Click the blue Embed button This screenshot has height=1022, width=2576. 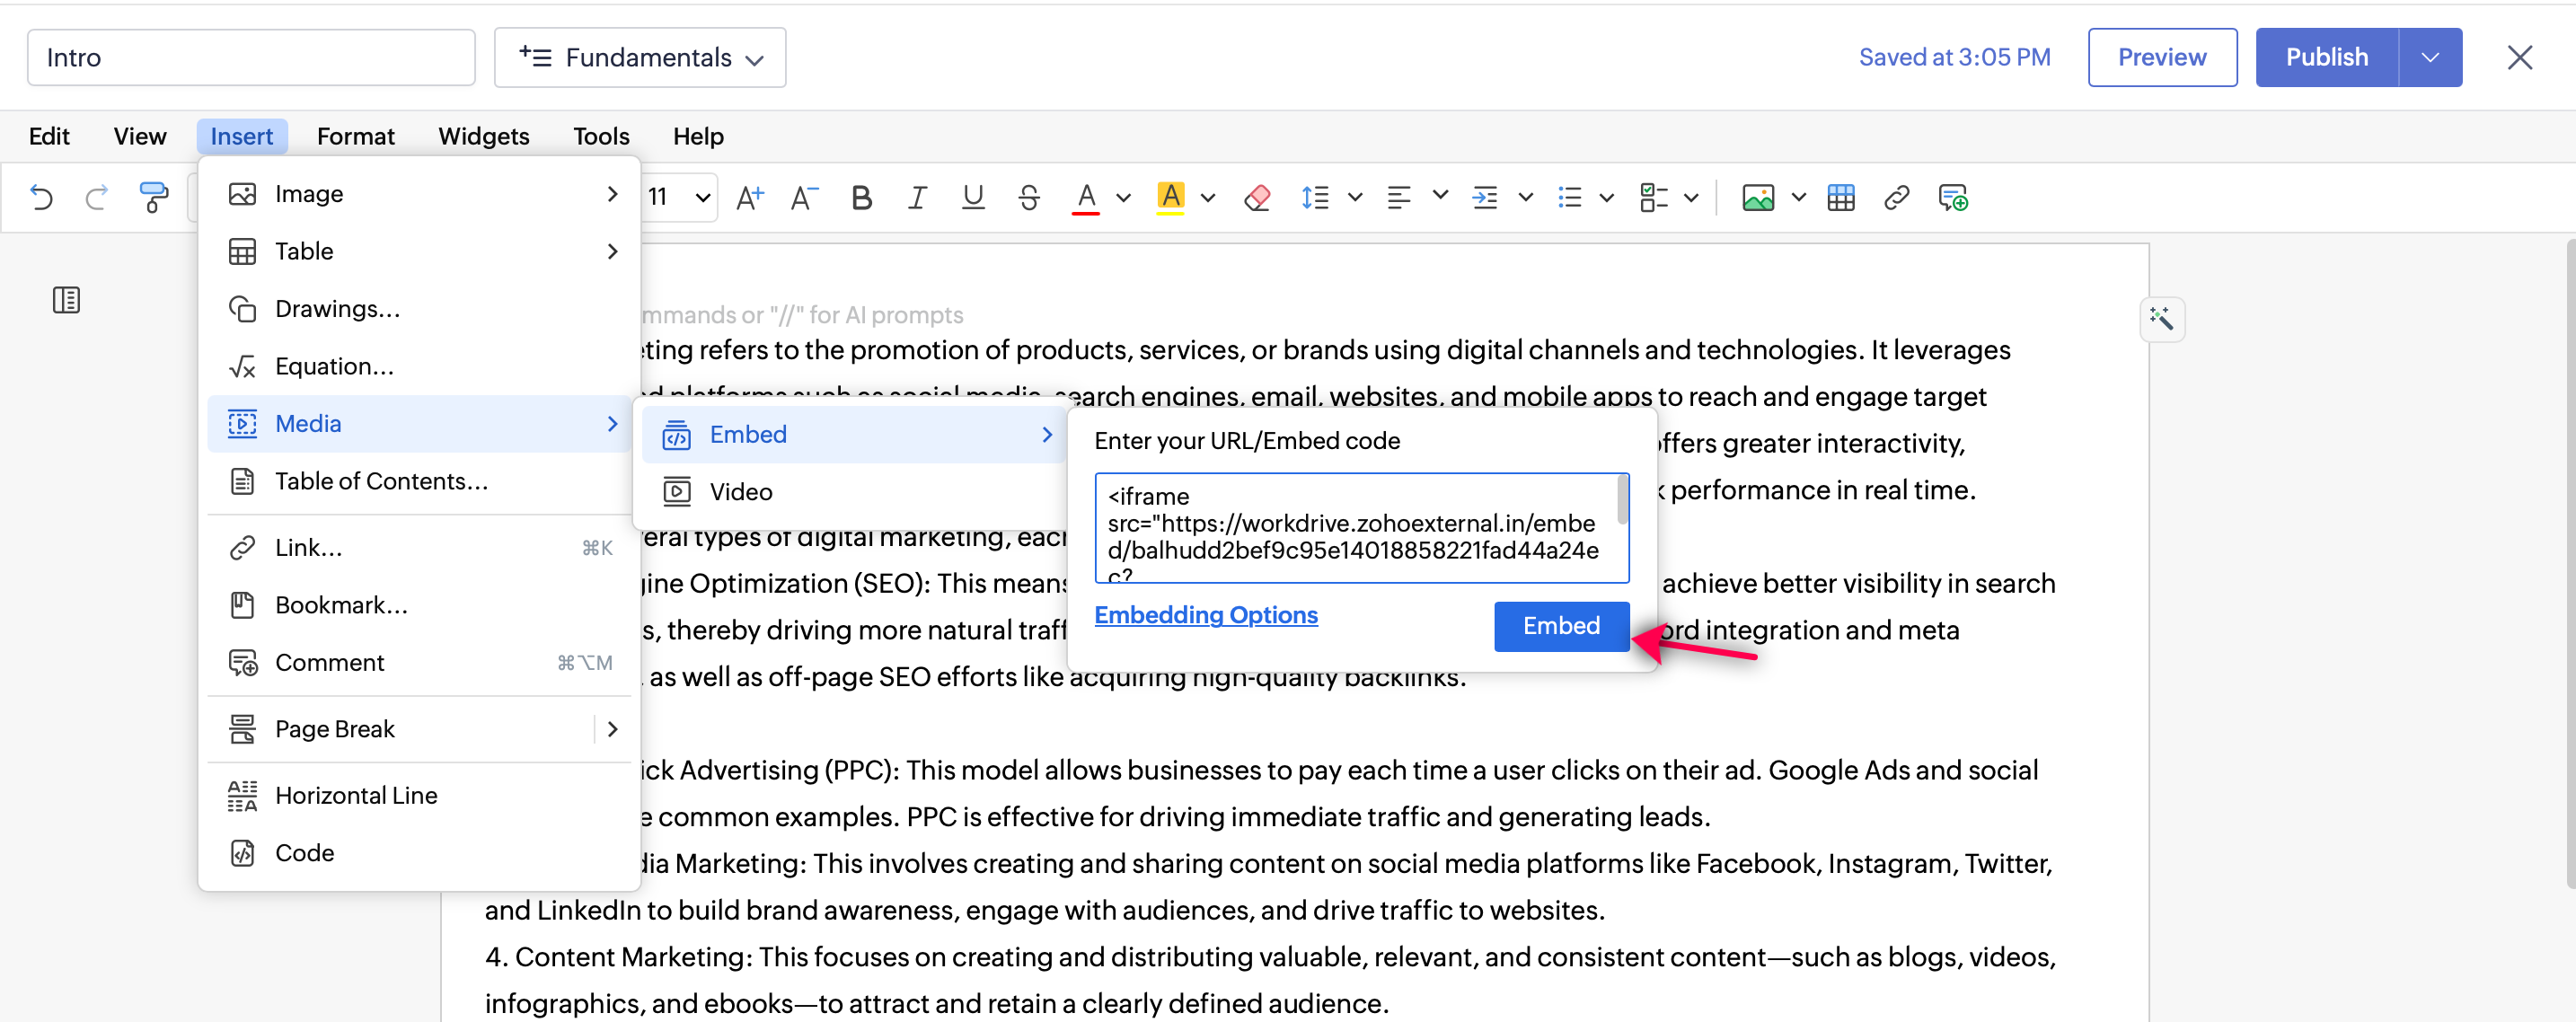pyautogui.click(x=1560, y=626)
